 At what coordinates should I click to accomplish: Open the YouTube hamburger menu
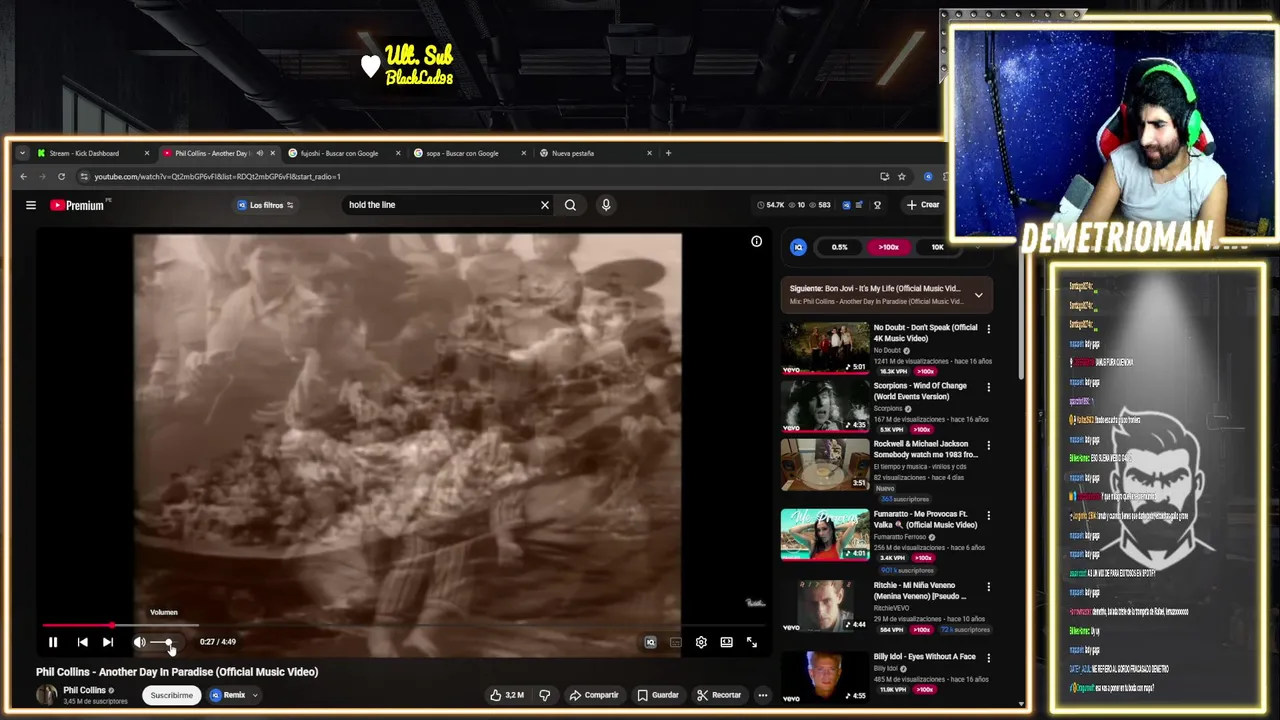tap(31, 205)
